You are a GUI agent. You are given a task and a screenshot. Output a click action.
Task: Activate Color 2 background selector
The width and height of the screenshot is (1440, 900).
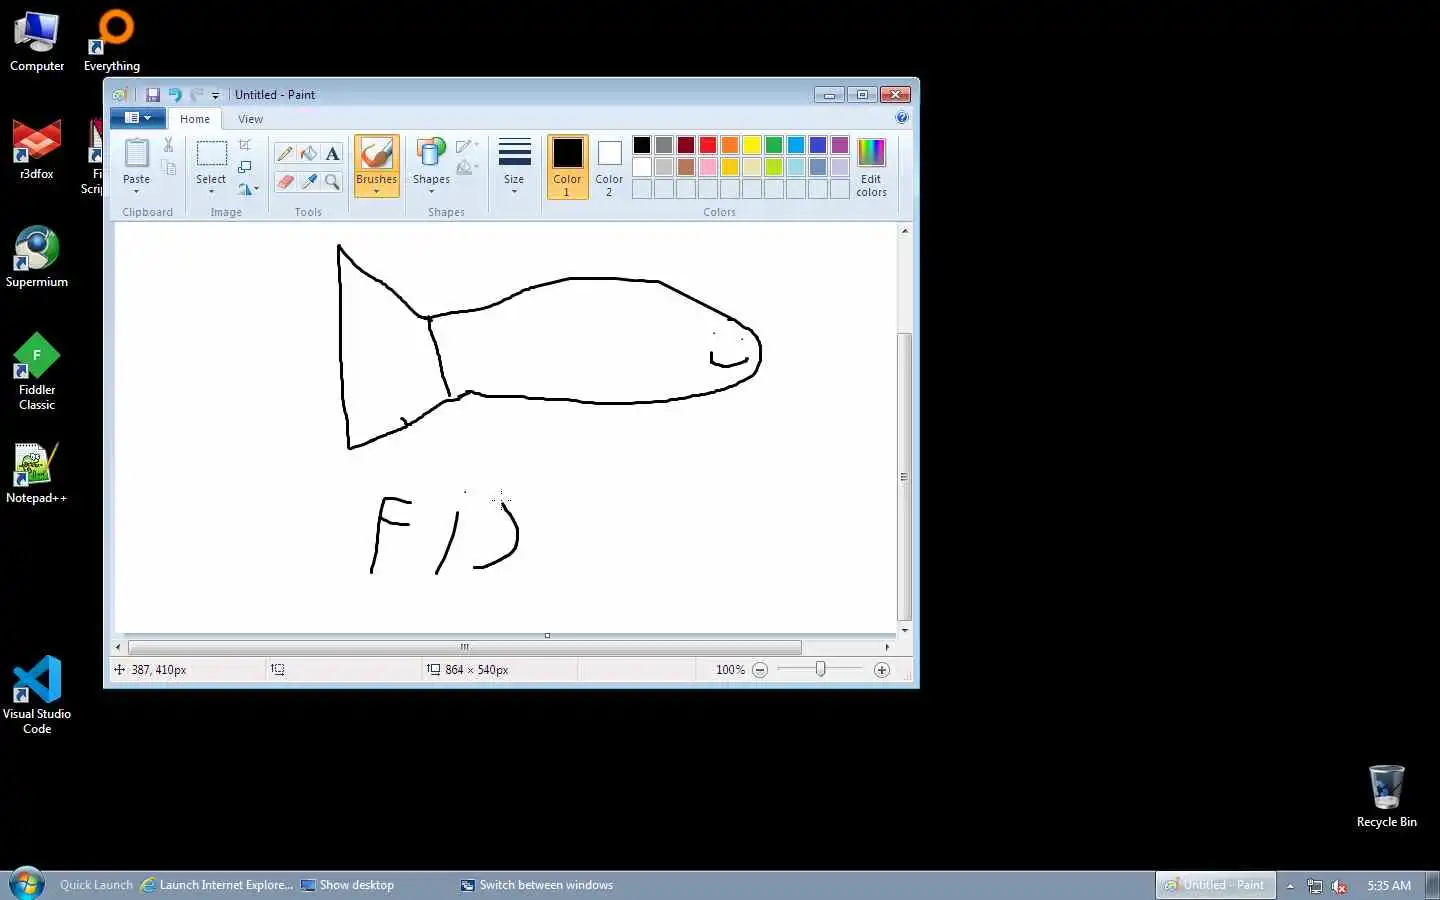(x=609, y=167)
